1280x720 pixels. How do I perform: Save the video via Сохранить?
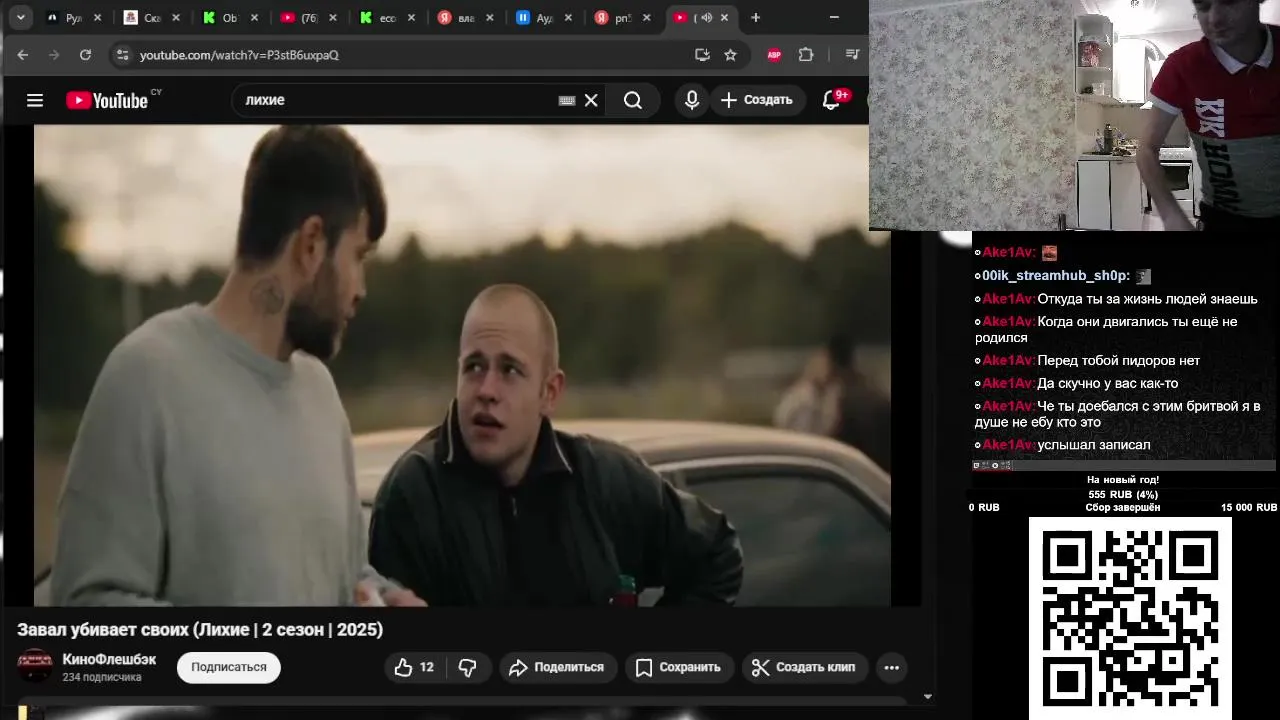pyautogui.click(x=678, y=667)
